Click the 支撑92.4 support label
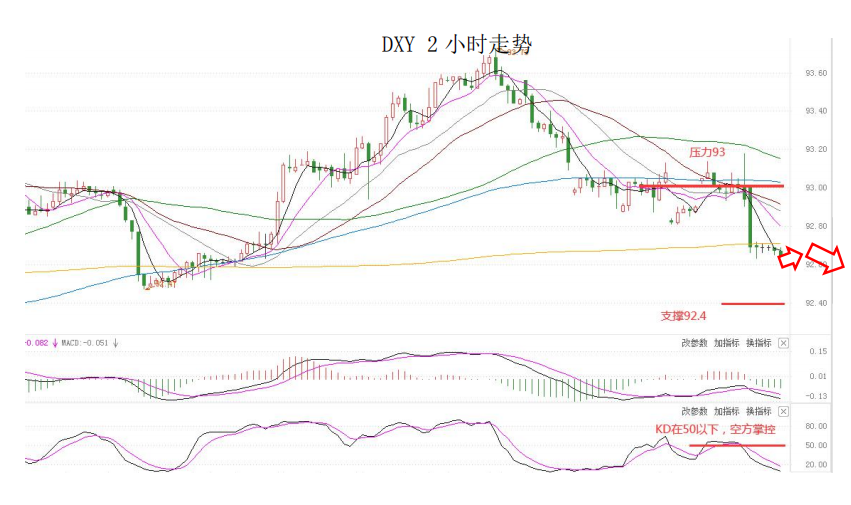This screenshot has height=505, width=851. [x=683, y=315]
